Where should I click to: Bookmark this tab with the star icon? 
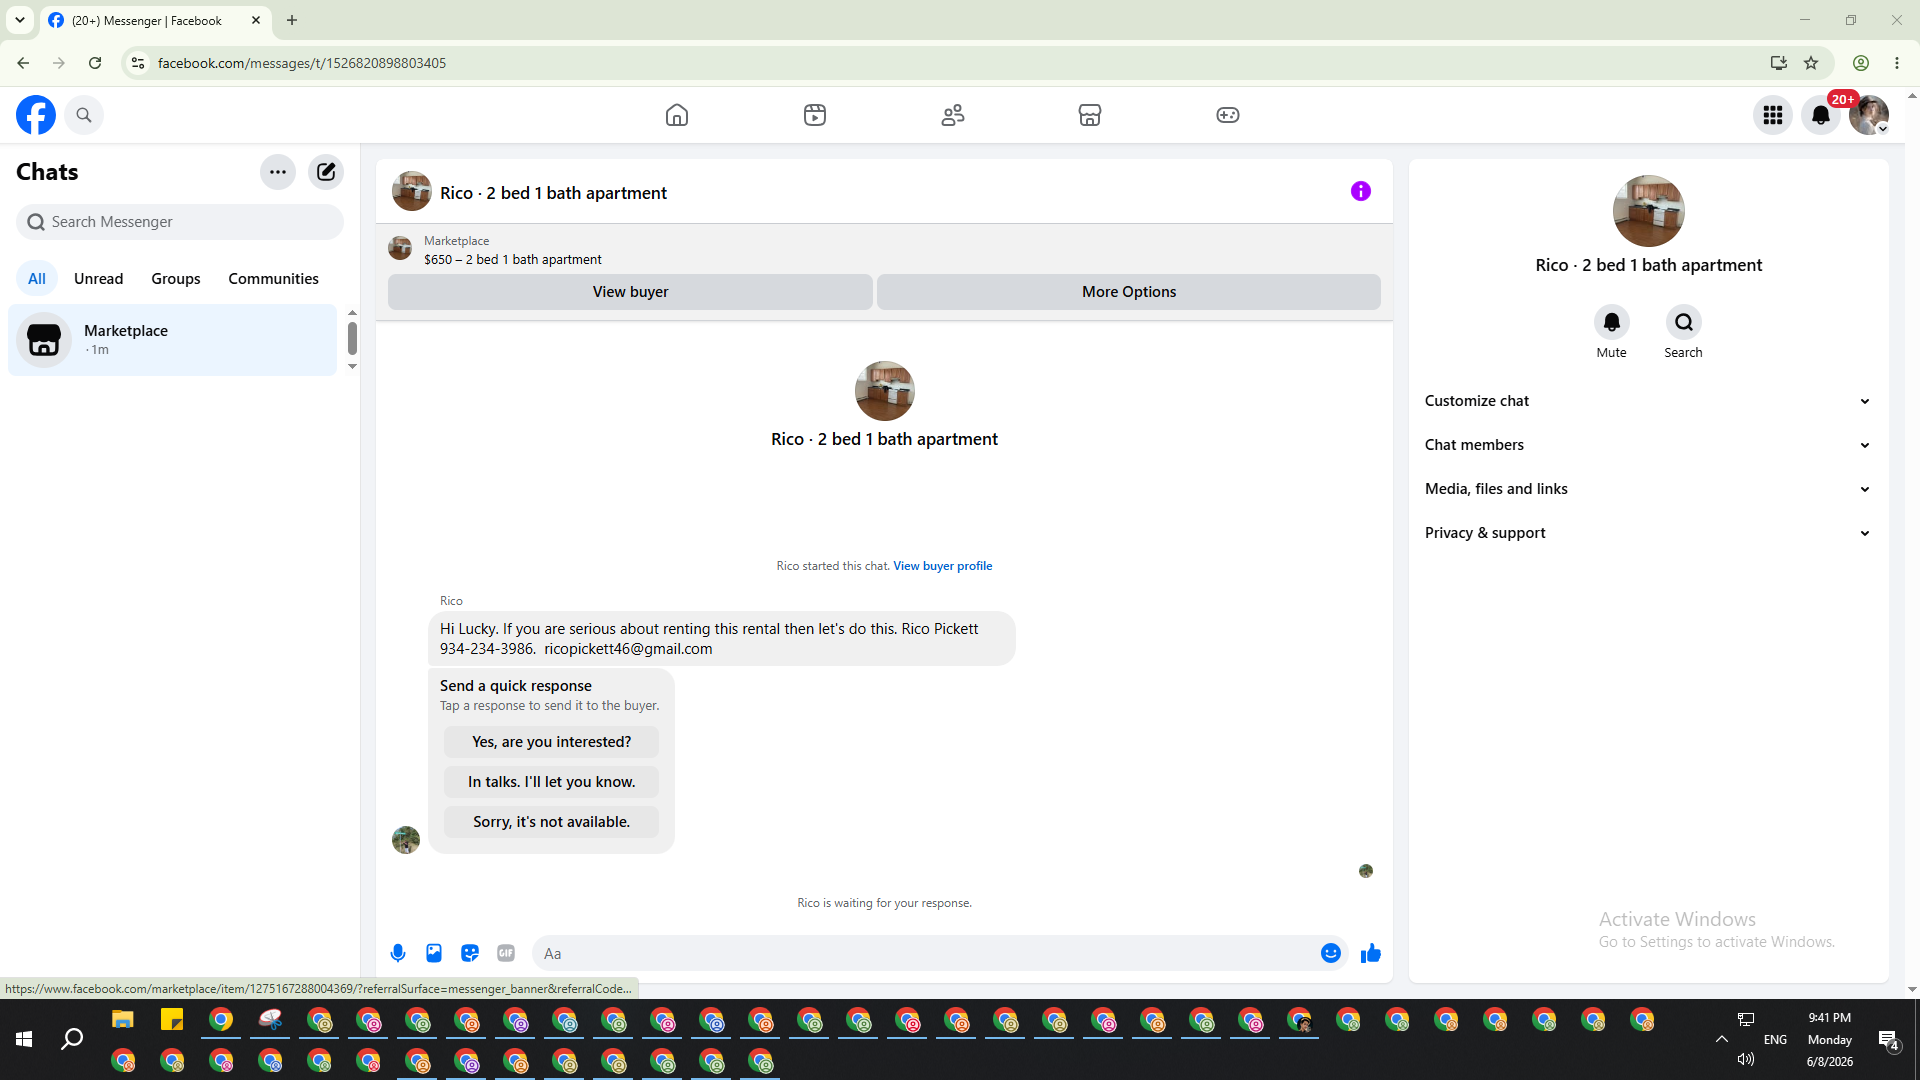(1811, 63)
